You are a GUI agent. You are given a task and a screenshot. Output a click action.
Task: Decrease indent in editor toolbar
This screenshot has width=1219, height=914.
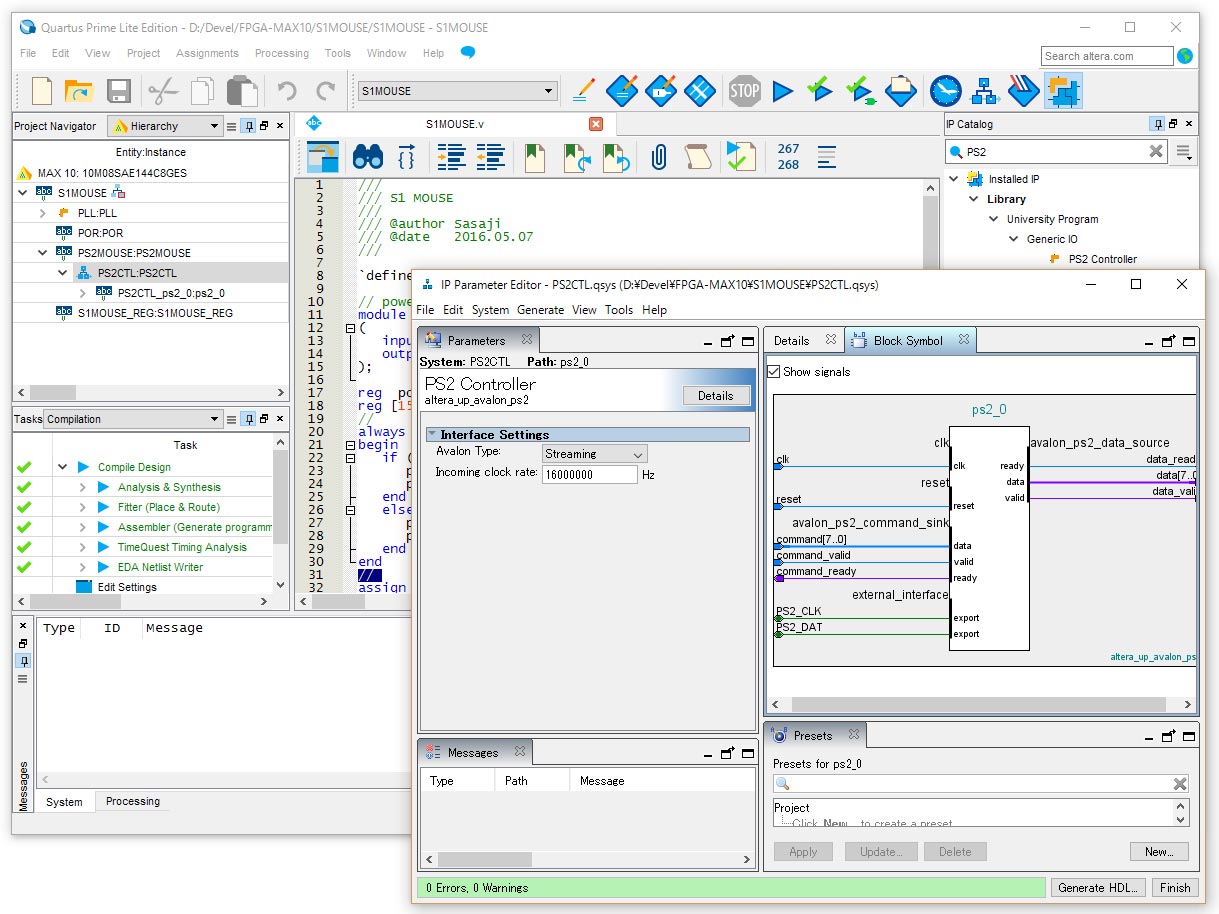tap(490, 157)
